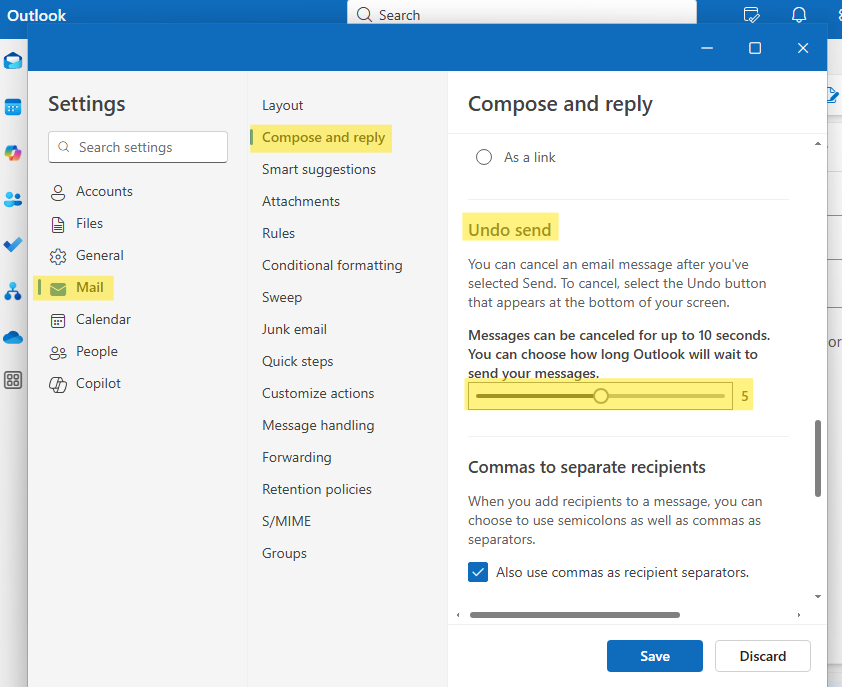The image size is (842, 687).
Task: Open the Forwarding section
Action: (296, 457)
